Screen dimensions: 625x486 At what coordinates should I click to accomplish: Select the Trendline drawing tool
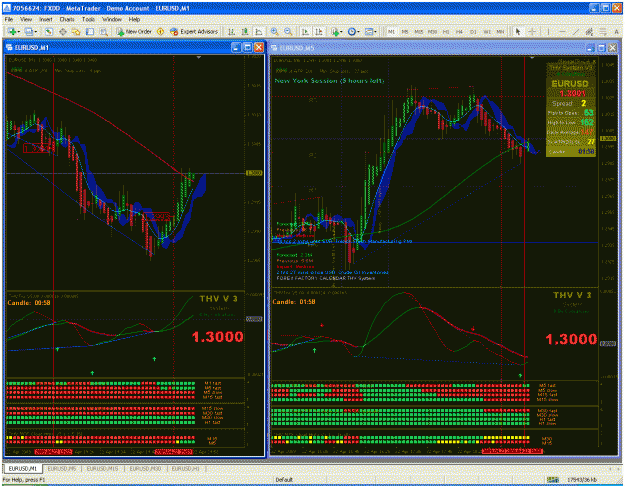(x=576, y=31)
